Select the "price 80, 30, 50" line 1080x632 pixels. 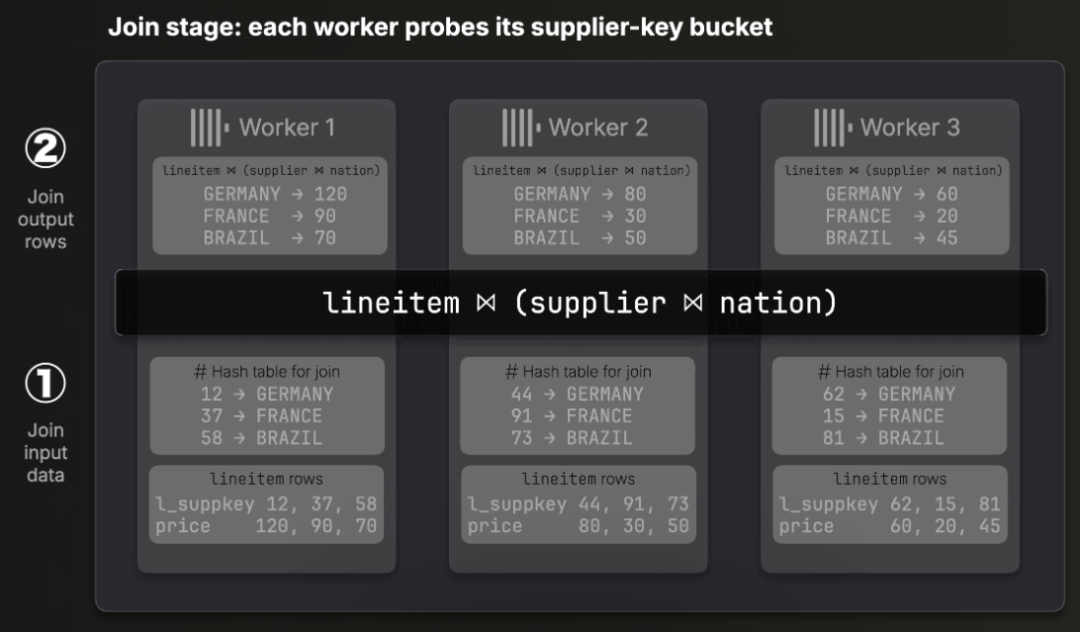pos(579,526)
